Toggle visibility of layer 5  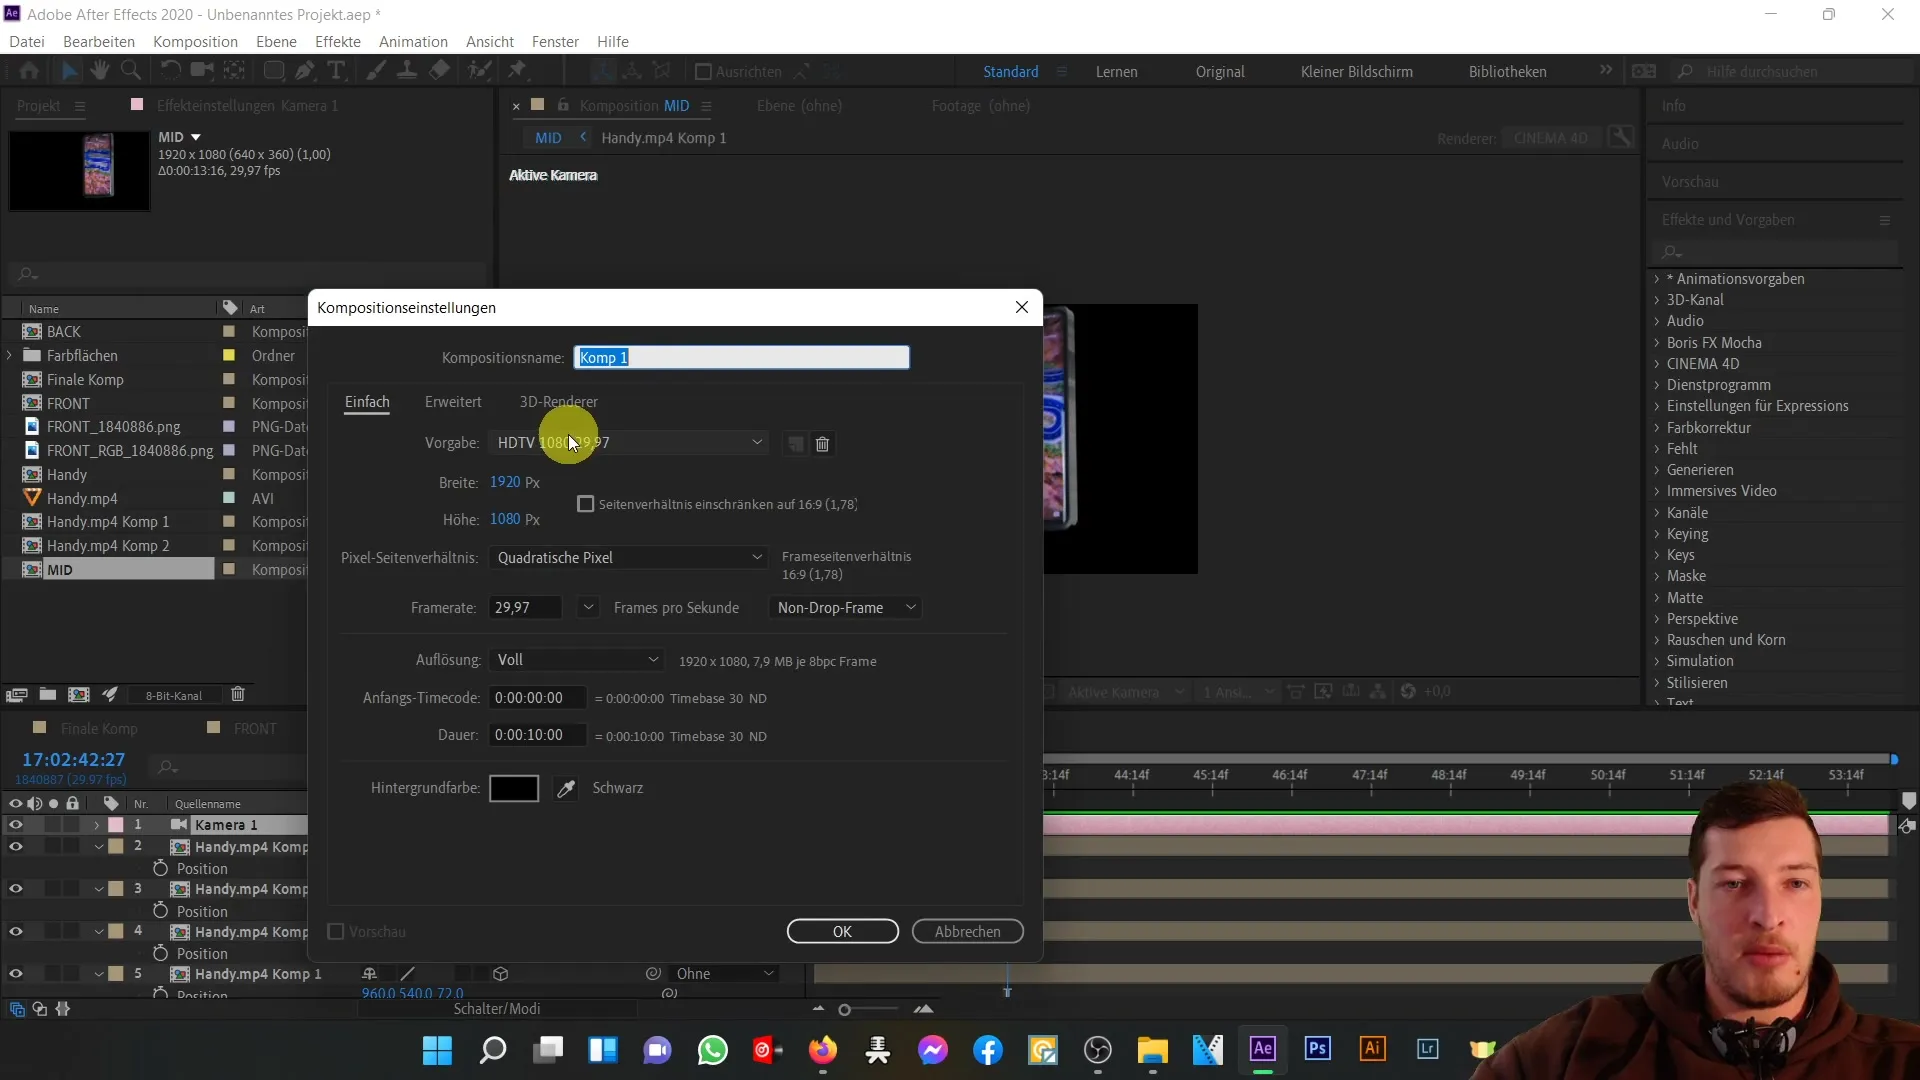(16, 974)
